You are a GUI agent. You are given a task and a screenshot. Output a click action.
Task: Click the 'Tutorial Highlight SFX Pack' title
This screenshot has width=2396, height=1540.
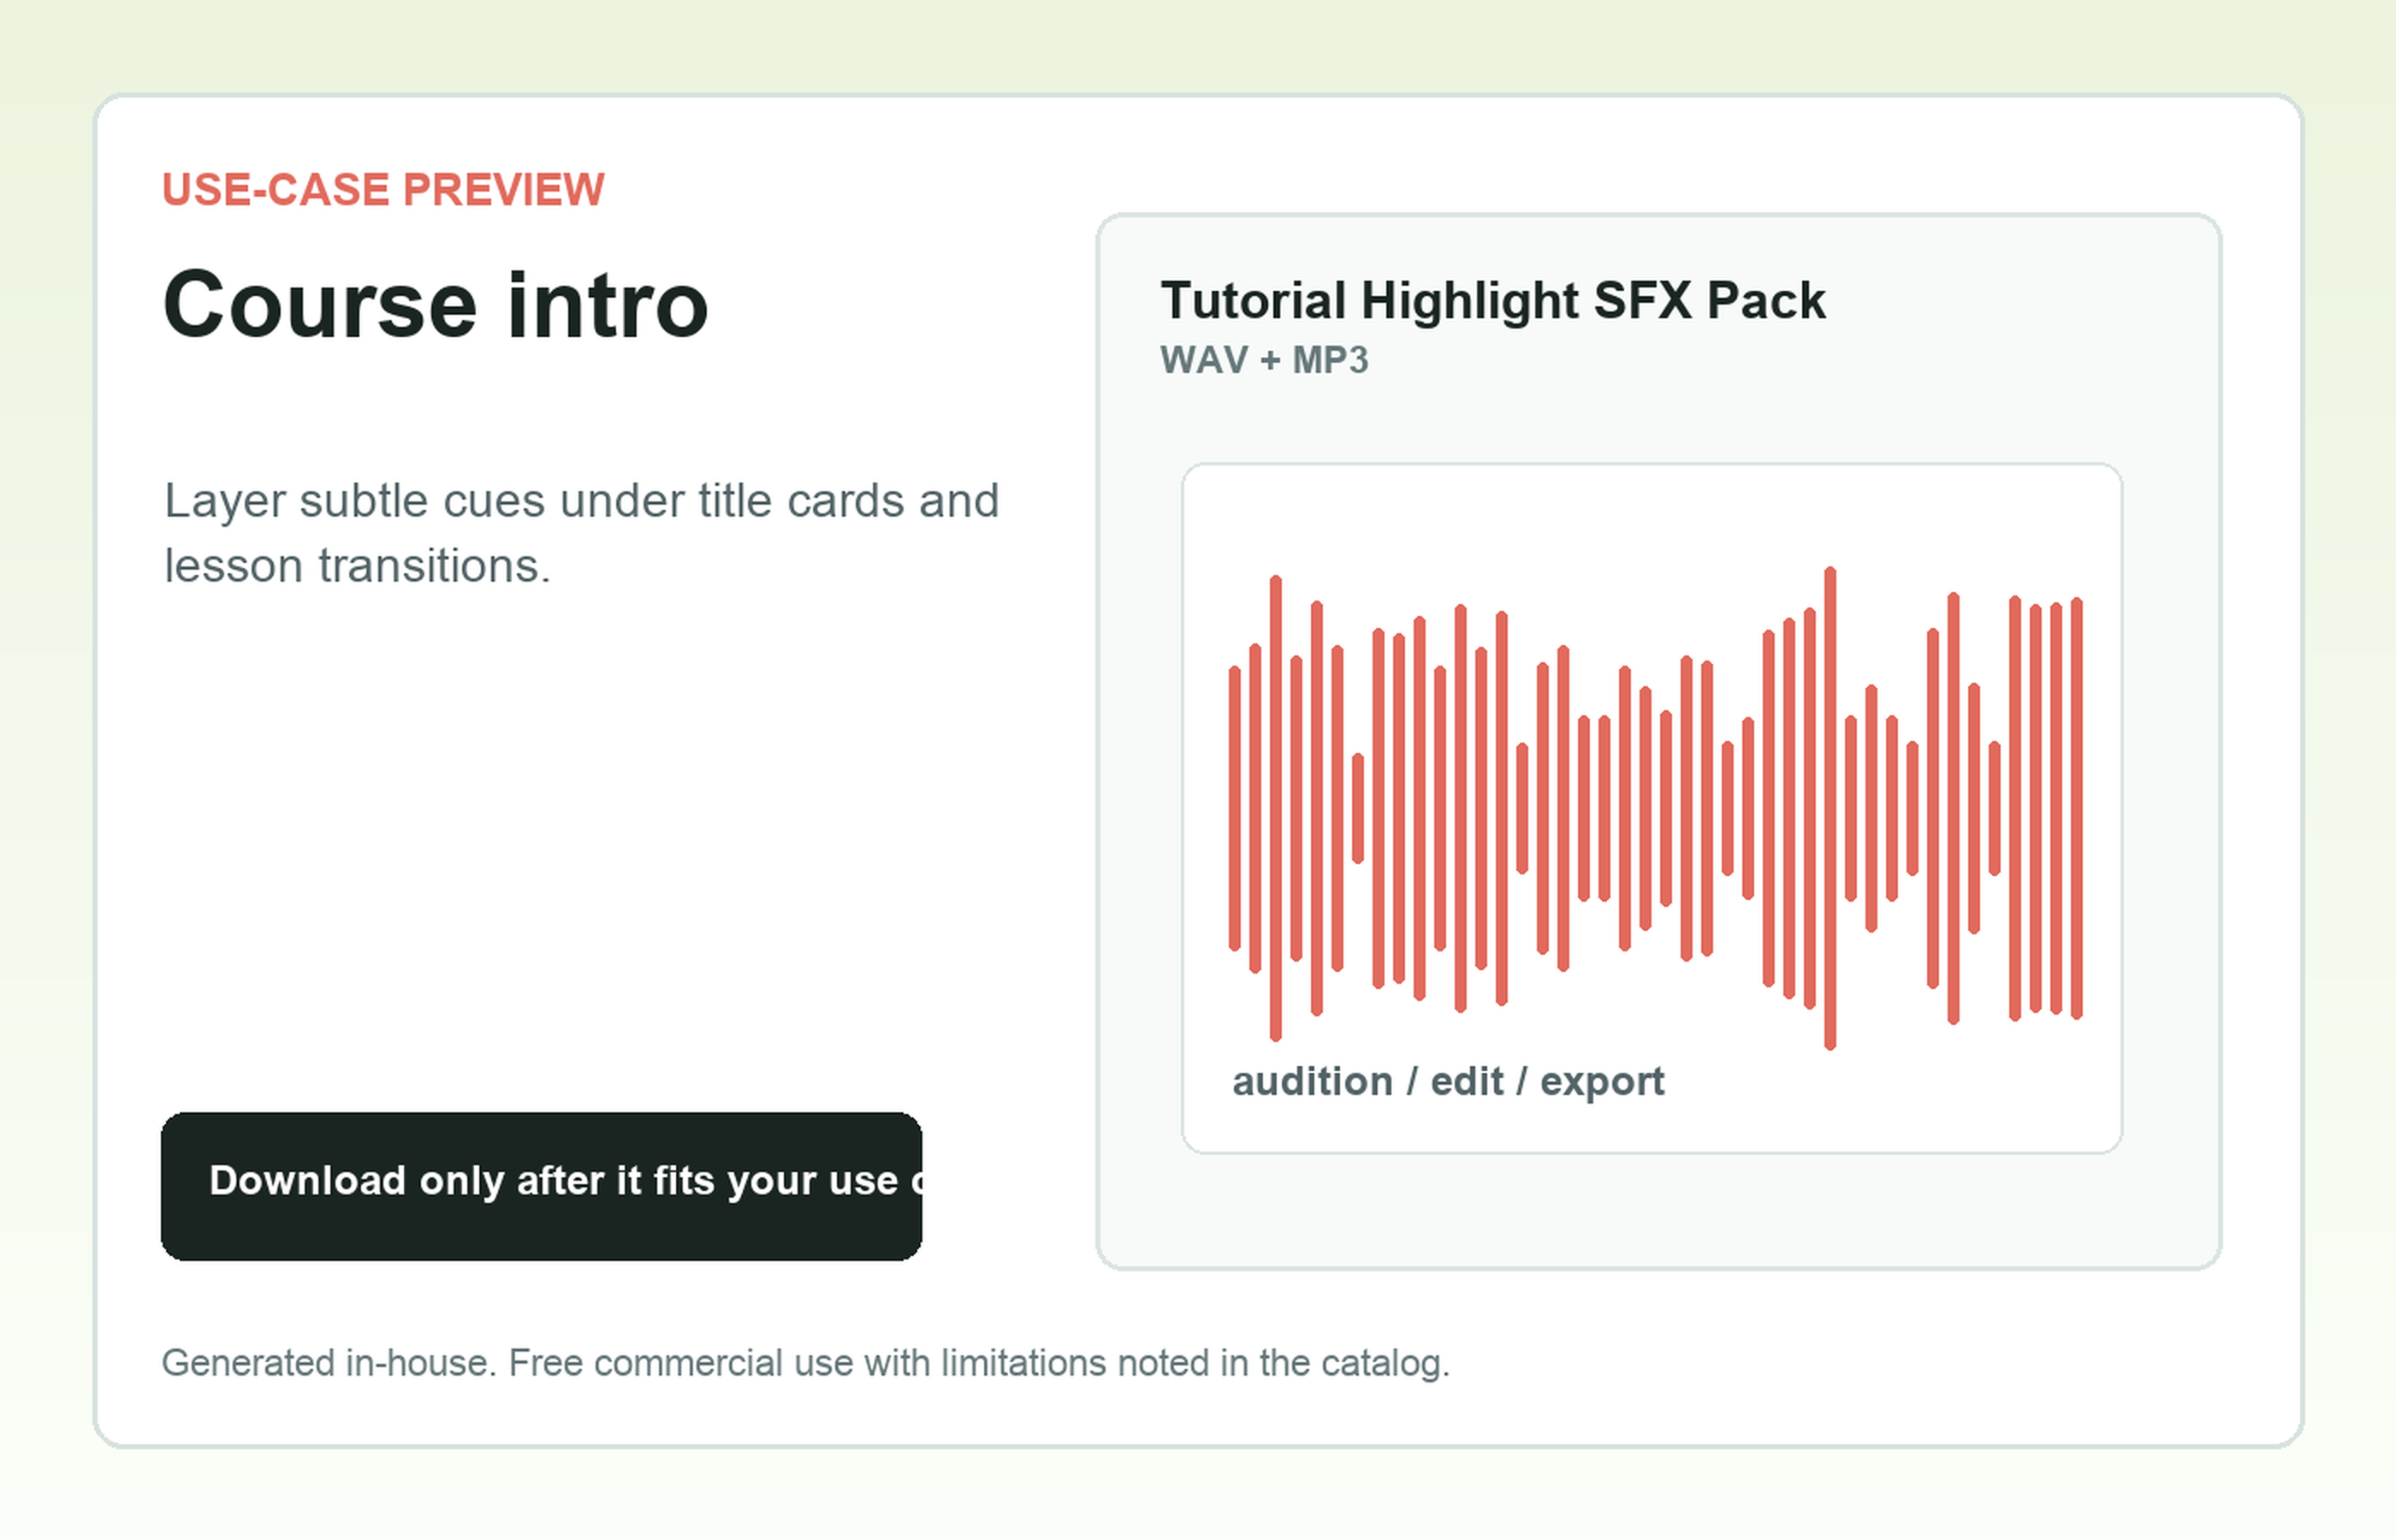(1493, 300)
